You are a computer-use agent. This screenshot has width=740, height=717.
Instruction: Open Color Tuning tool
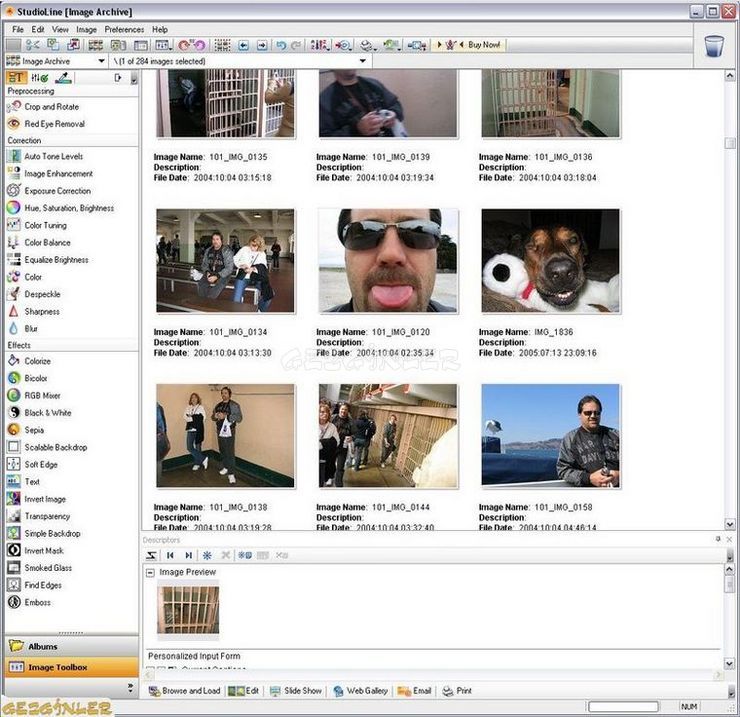coord(37,225)
